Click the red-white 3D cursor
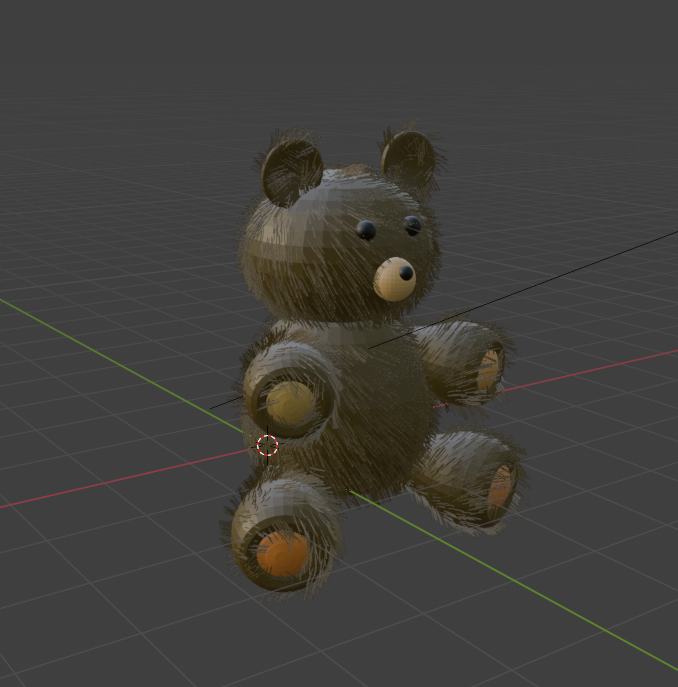This screenshot has width=678, height=687. click(267, 446)
